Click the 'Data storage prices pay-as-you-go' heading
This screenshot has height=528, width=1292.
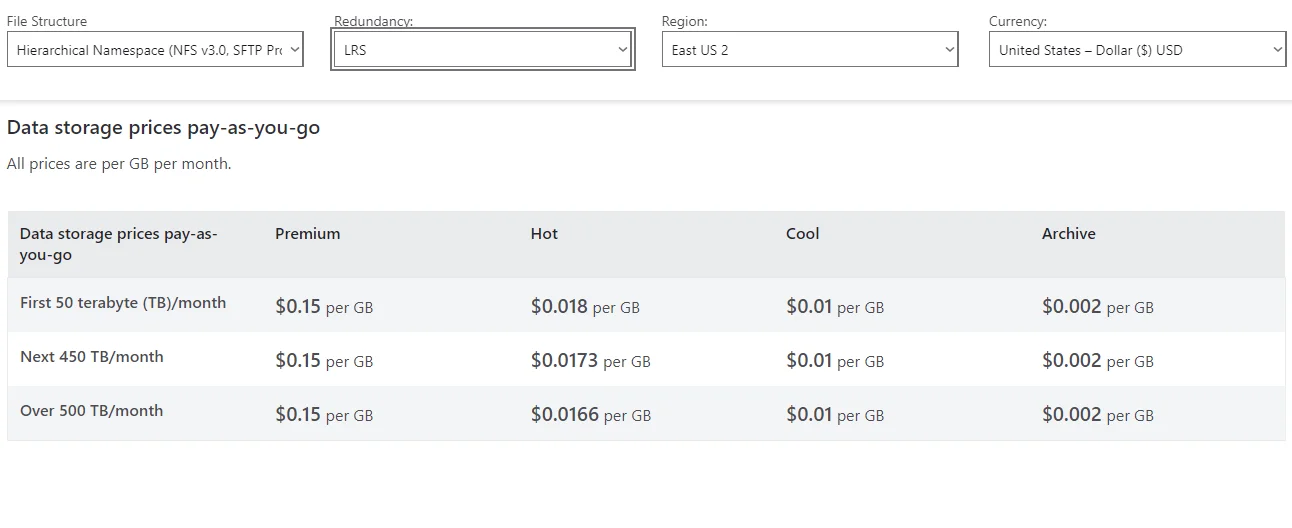tap(163, 128)
